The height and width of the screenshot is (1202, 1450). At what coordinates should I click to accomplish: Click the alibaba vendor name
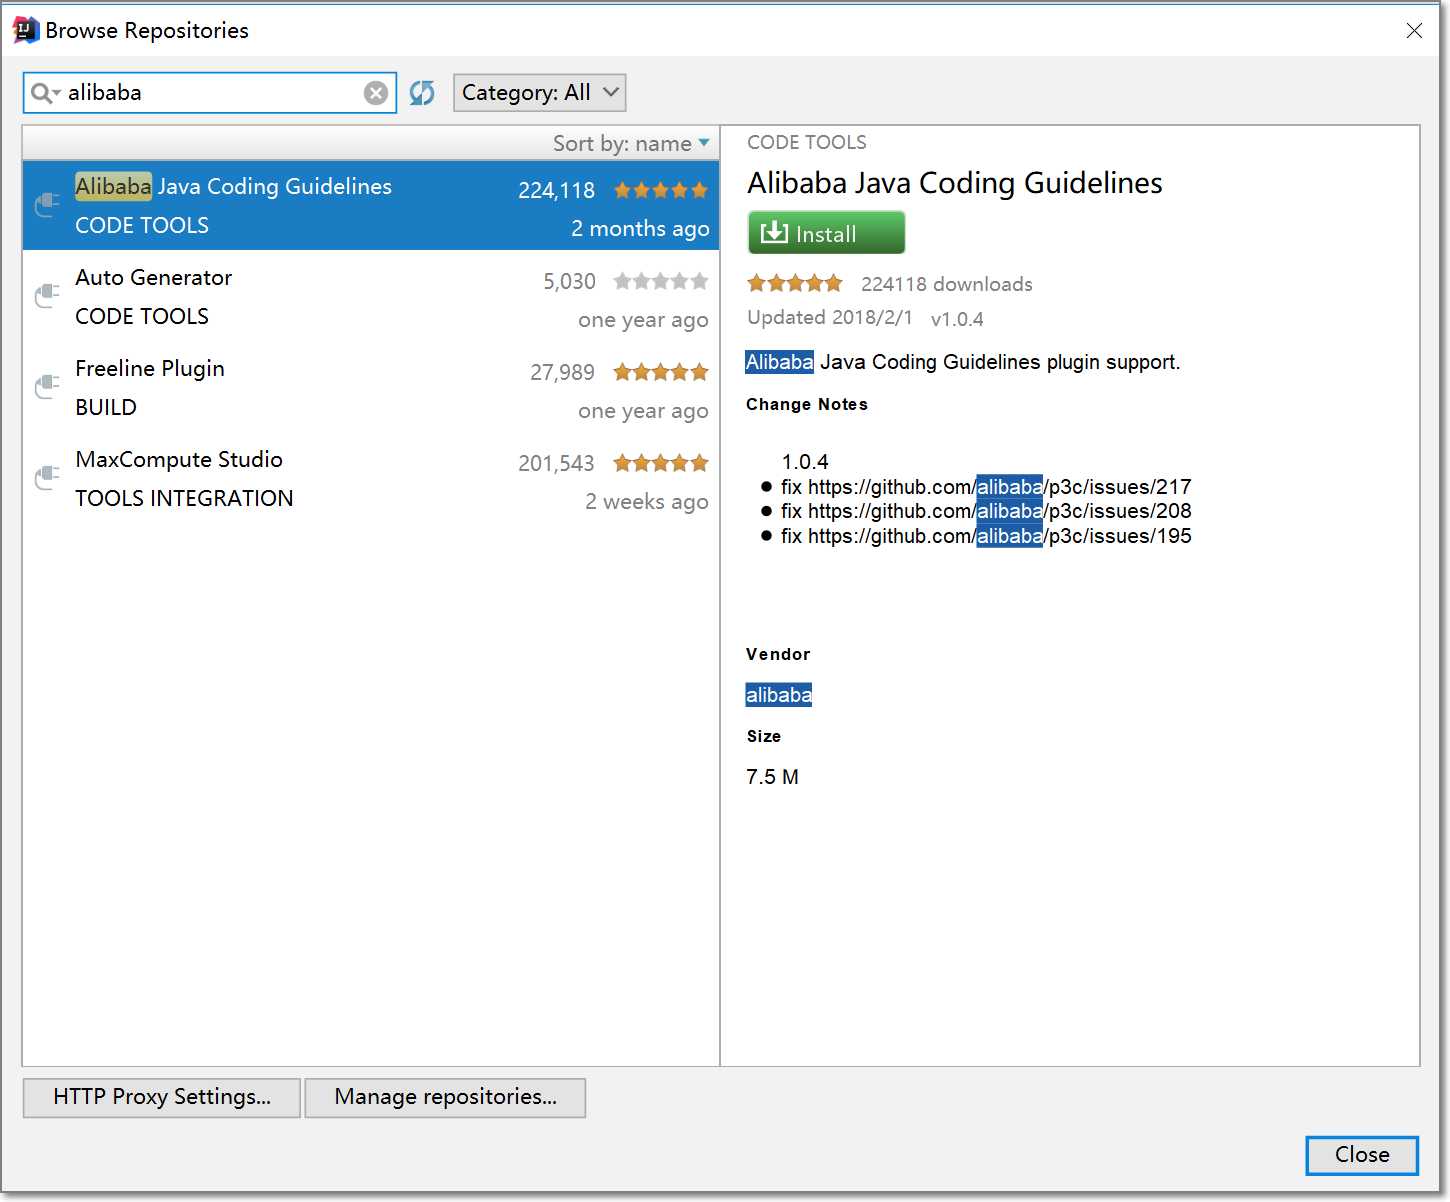point(779,695)
